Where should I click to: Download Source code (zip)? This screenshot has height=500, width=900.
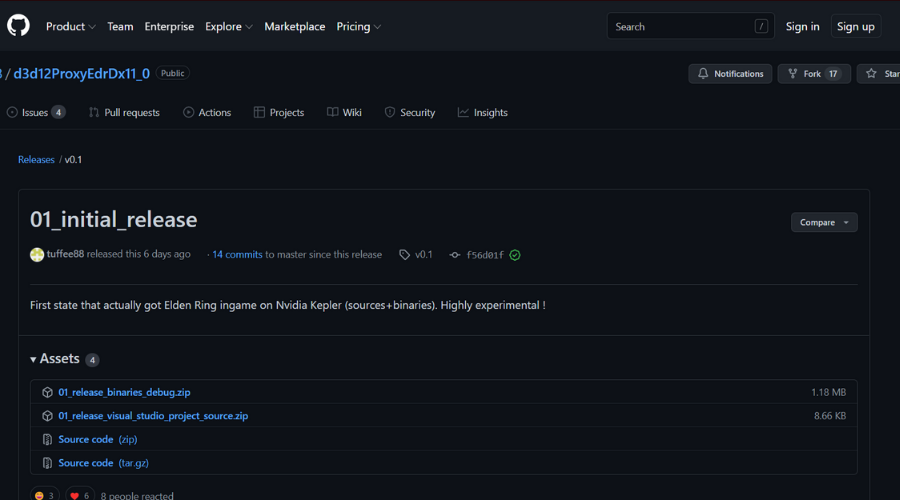98,439
